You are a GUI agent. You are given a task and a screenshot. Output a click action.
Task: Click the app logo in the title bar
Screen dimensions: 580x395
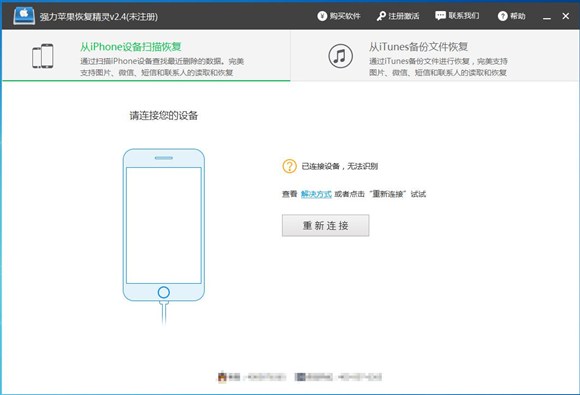pyautogui.click(x=24, y=16)
